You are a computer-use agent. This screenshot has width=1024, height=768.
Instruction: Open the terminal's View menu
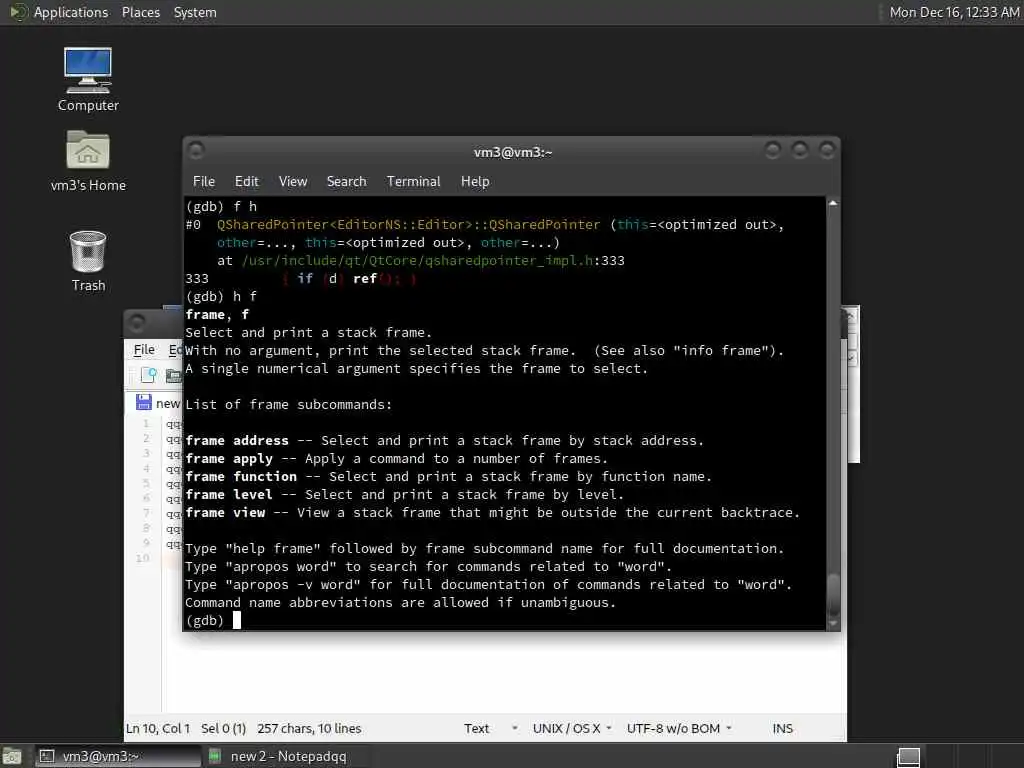[293, 182]
